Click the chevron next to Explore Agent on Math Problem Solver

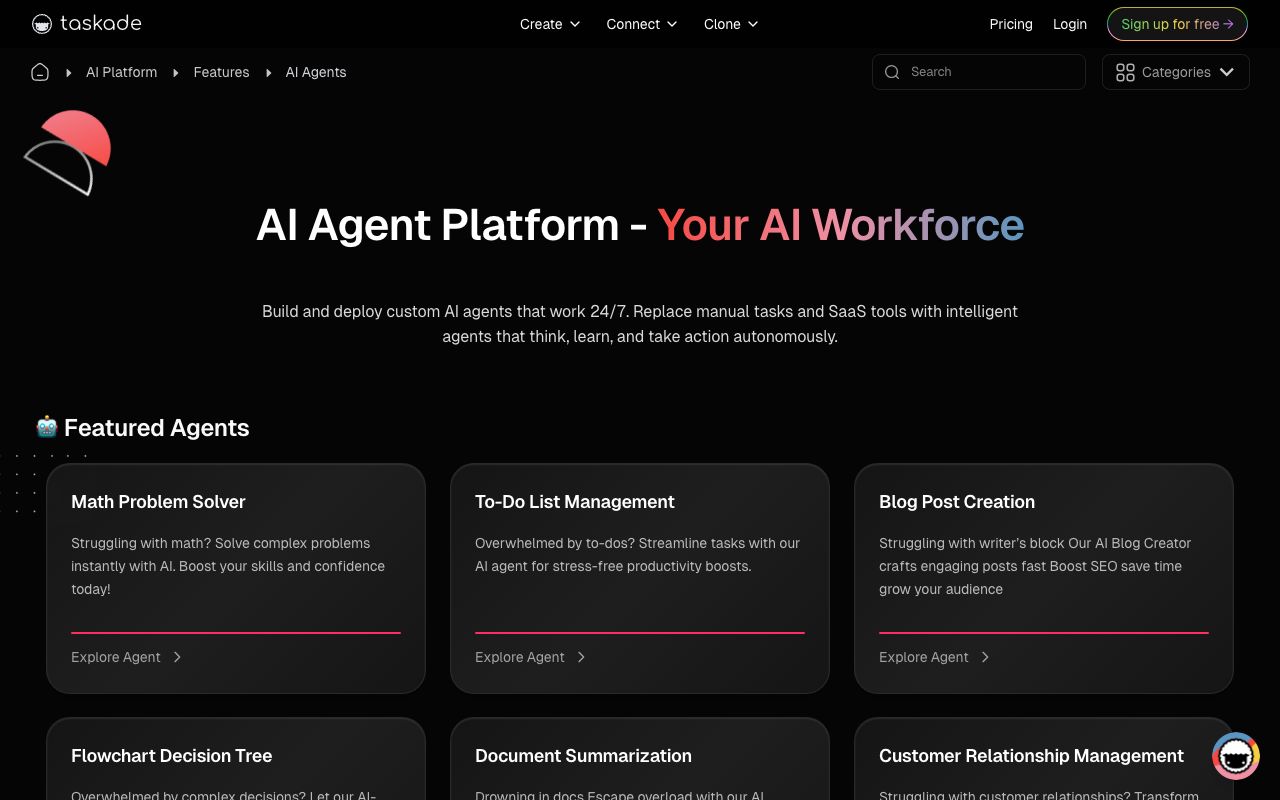coord(177,657)
